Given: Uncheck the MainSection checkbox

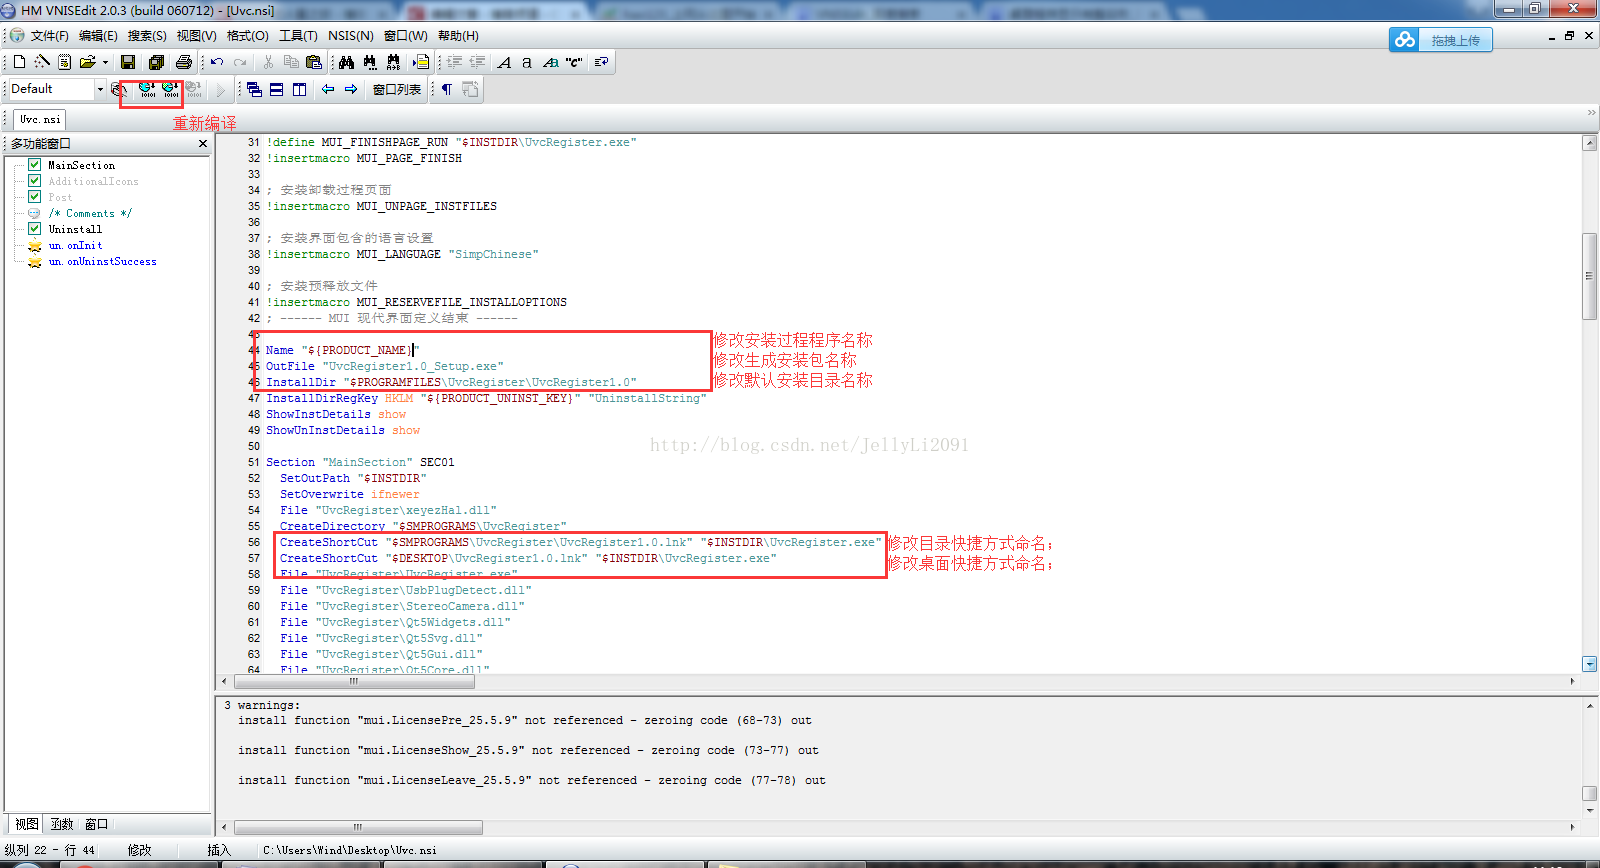Looking at the screenshot, I should click(35, 165).
